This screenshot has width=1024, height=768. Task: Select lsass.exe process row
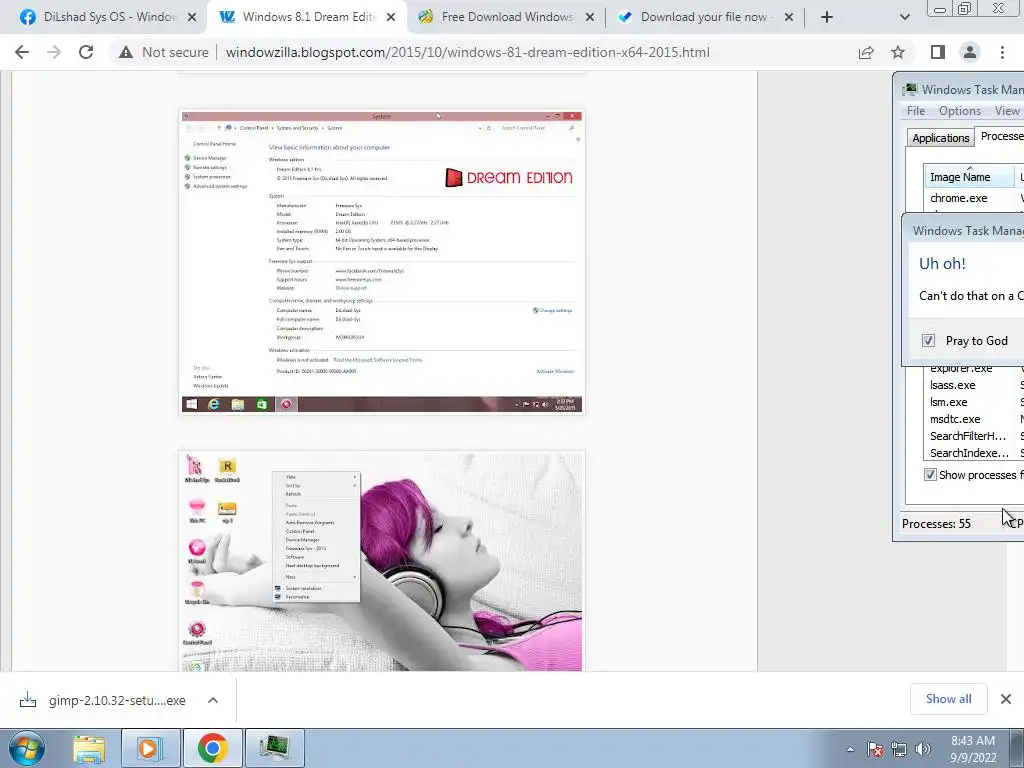[x=974, y=385]
